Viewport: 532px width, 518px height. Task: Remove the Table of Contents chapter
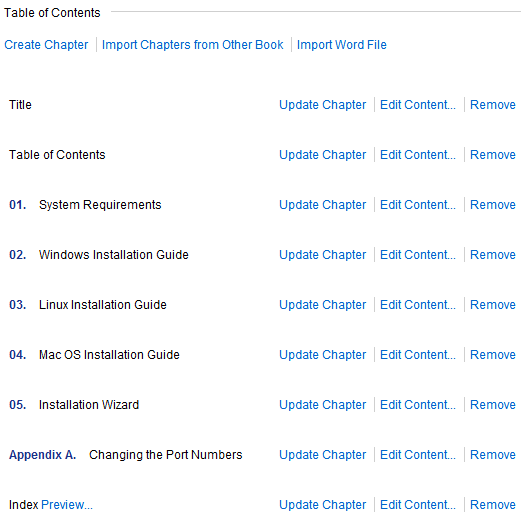(x=493, y=155)
